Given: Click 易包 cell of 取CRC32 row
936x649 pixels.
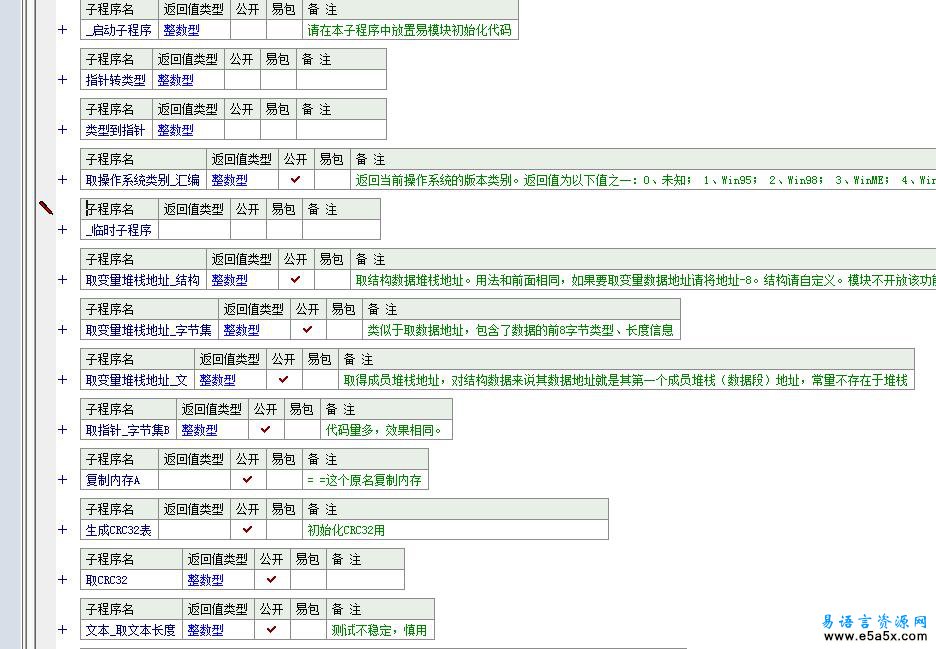Looking at the screenshot, I should (x=308, y=580).
